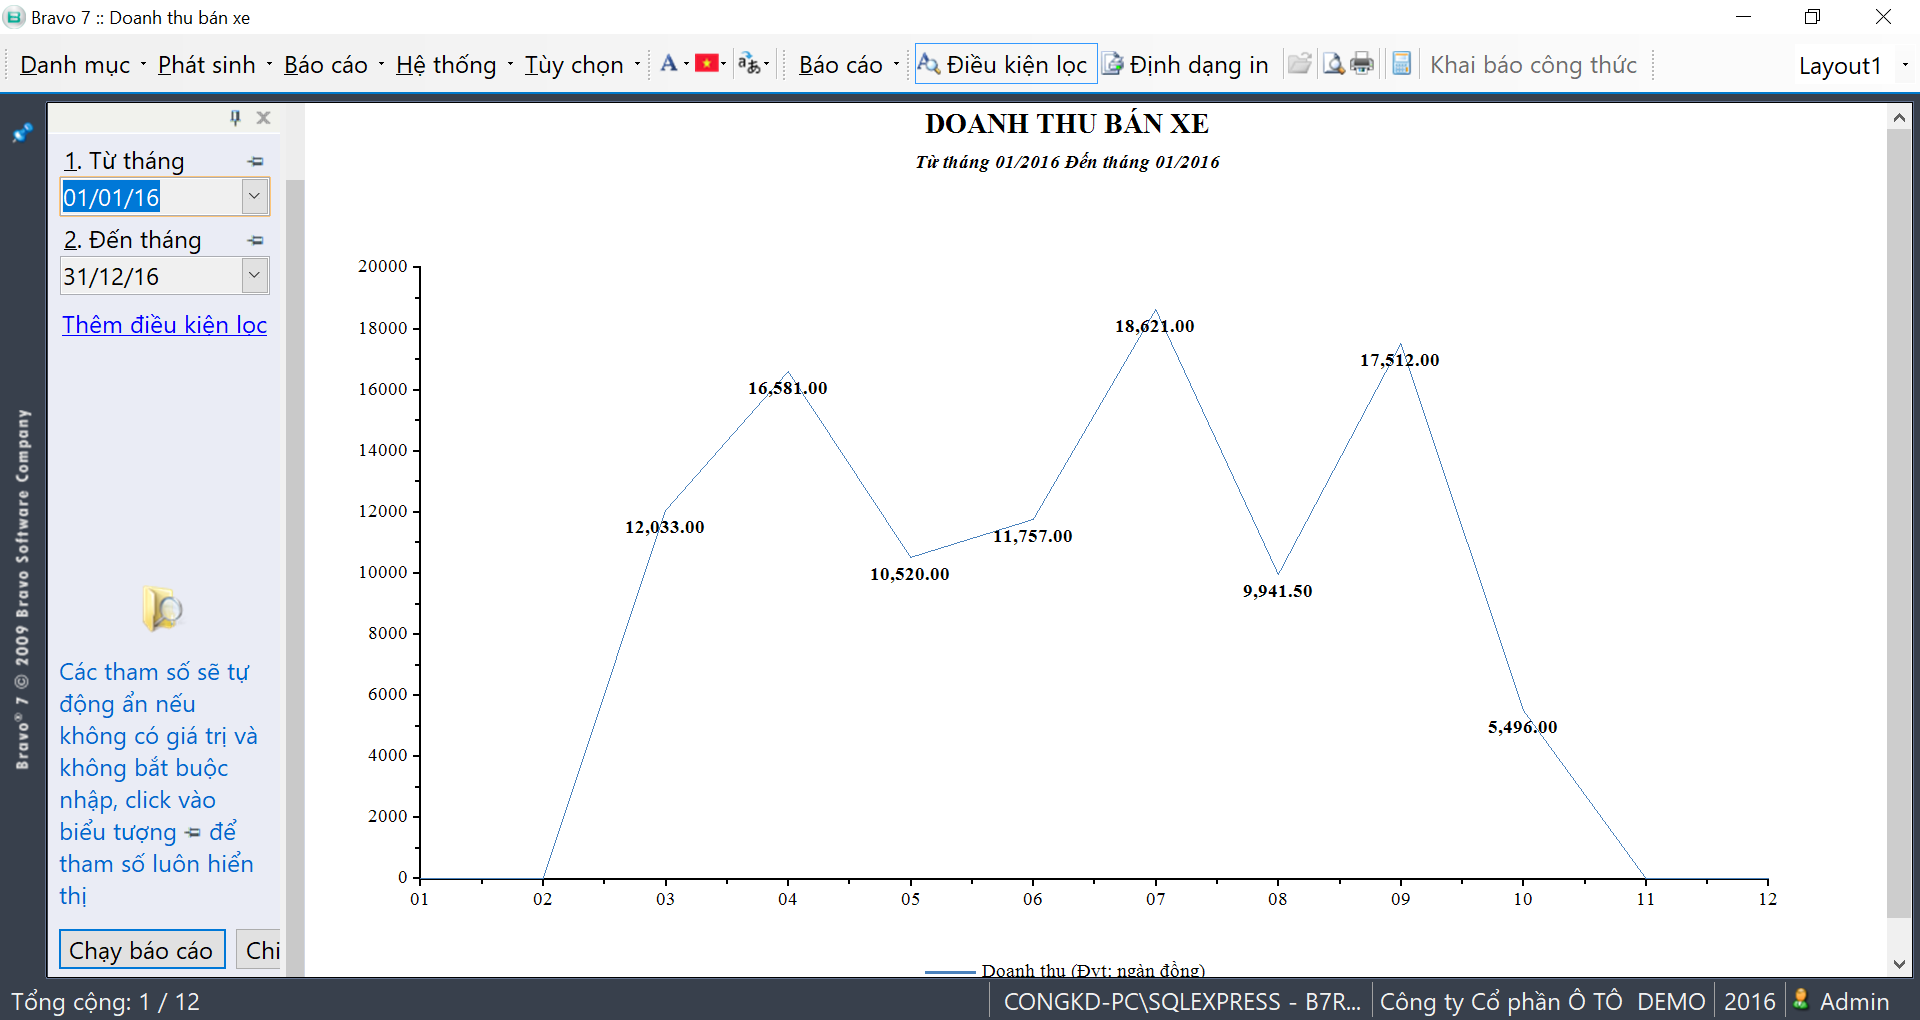Open the Đến tháng date dropdown

[255, 275]
